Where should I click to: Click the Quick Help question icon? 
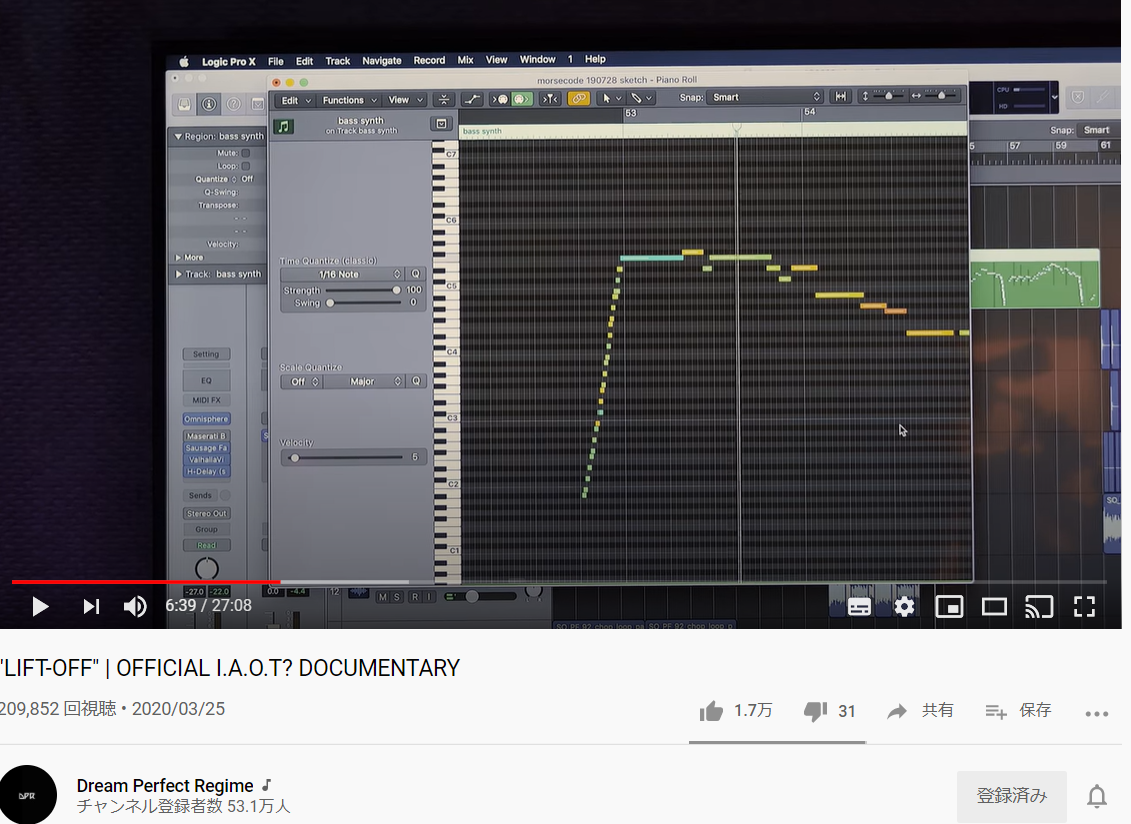[233, 105]
